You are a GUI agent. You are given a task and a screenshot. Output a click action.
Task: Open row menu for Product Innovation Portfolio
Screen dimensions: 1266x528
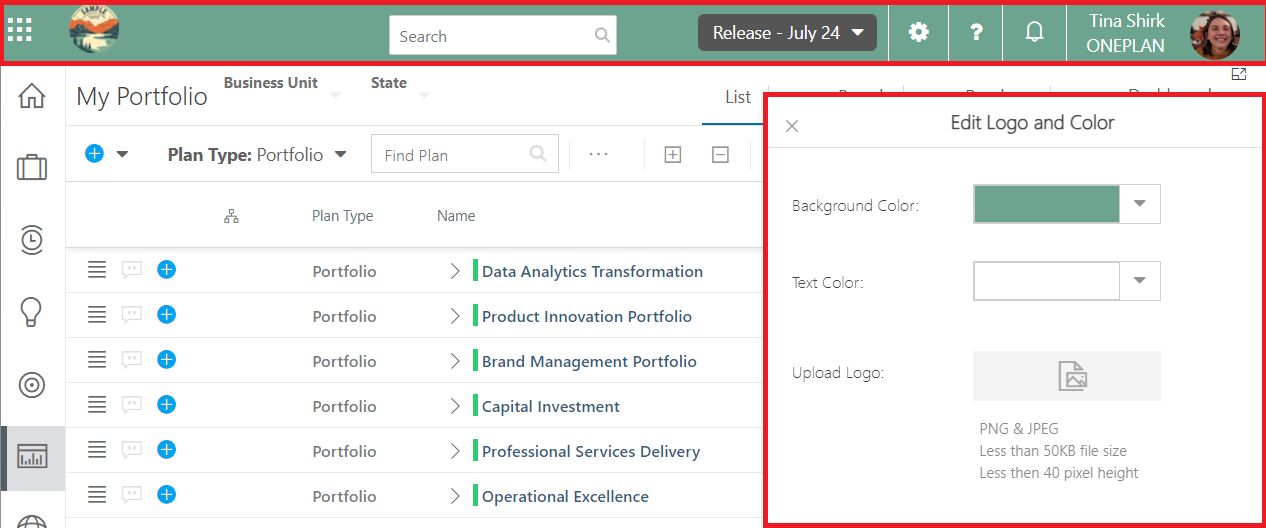point(97,315)
